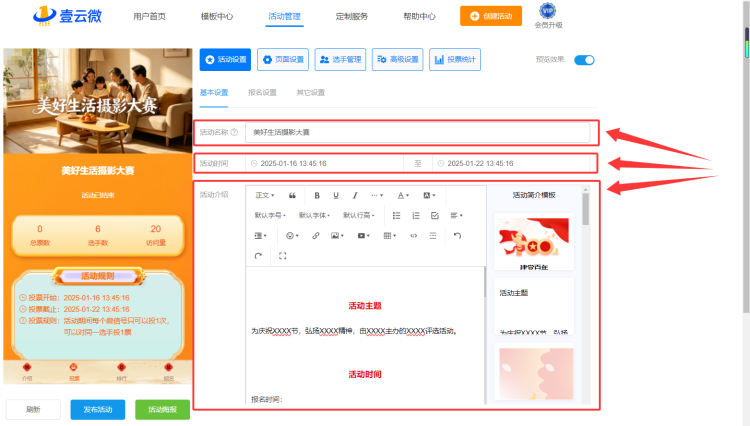The height and width of the screenshot is (426, 750).
Task: Click the blue 发布活动 button
Action: (98, 410)
